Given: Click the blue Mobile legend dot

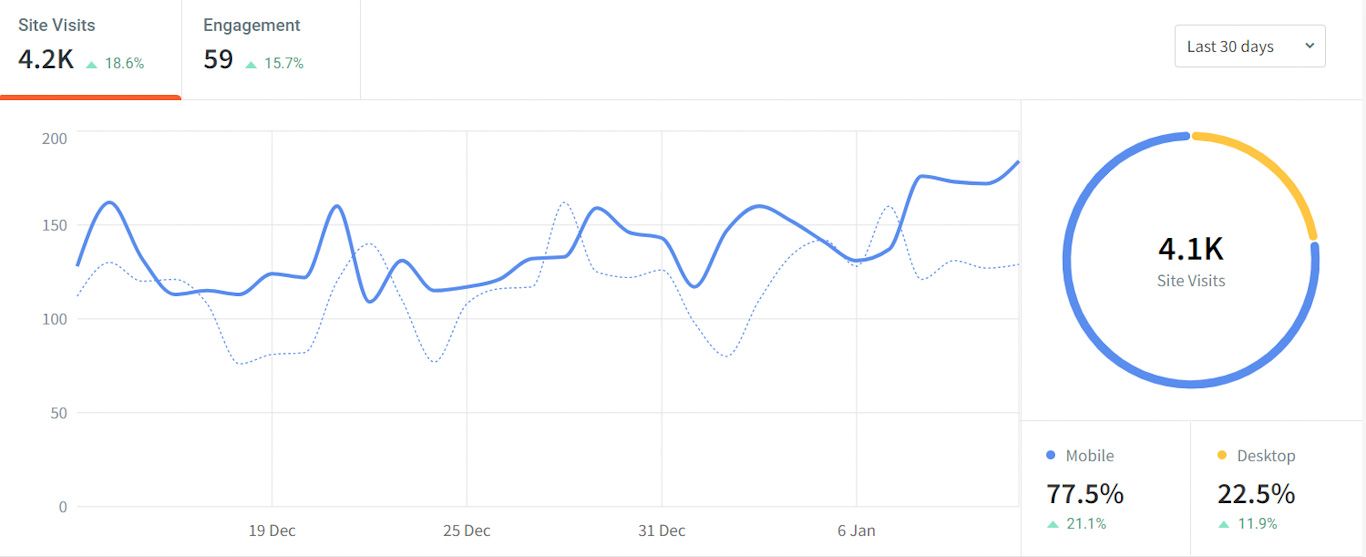Looking at the screenshot, I should tap(1051, 455).
